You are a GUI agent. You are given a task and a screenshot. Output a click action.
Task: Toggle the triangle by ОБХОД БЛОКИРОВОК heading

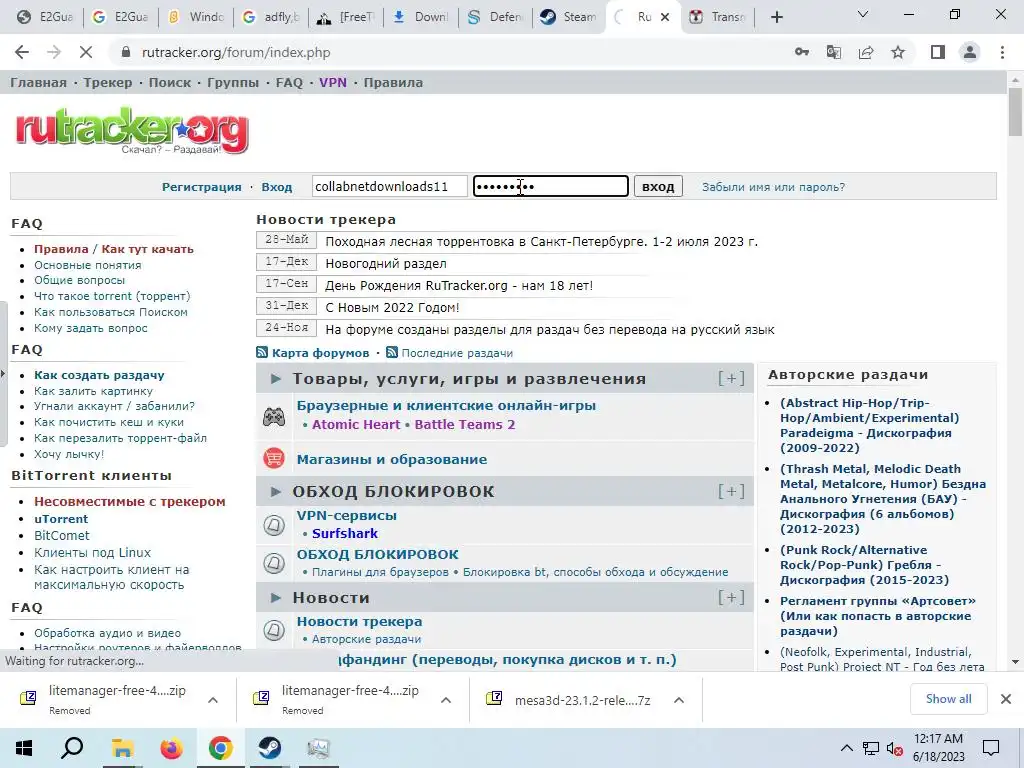pyautogui.click(x=276, y=491)
